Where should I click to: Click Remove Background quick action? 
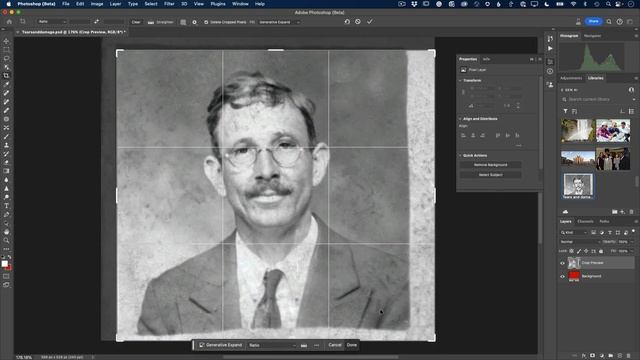click(490, 165)
